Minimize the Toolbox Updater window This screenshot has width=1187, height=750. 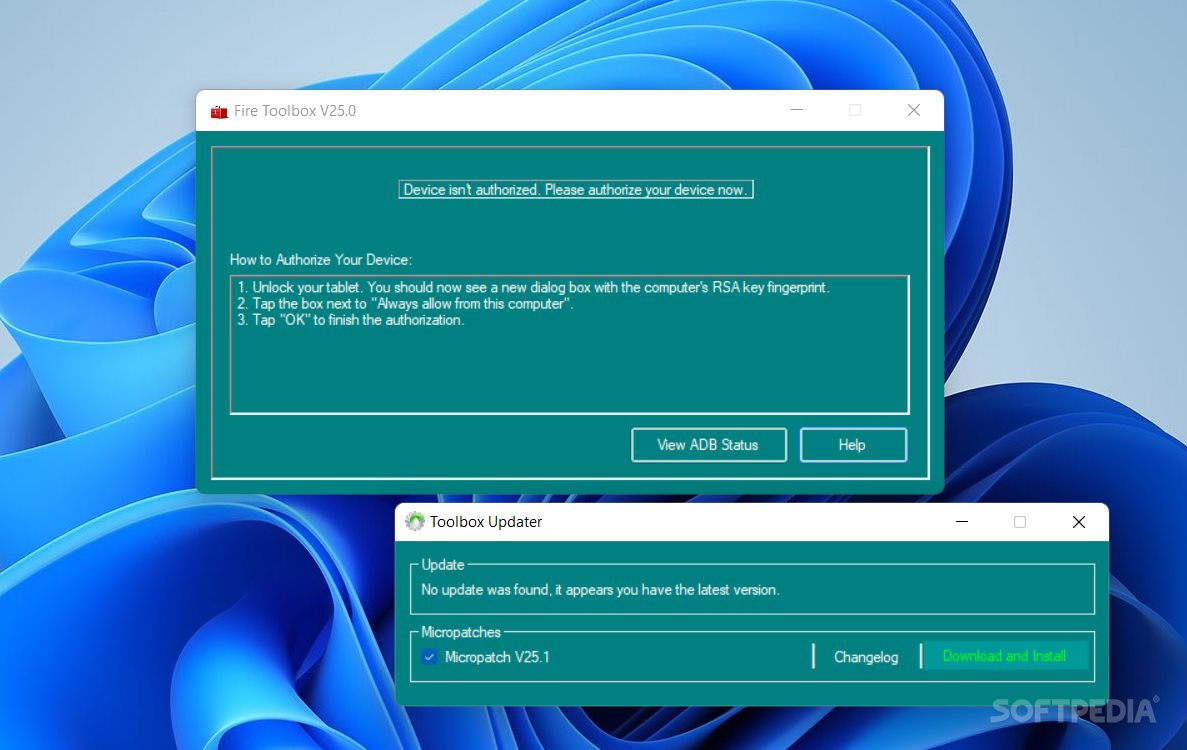[961, 521]
